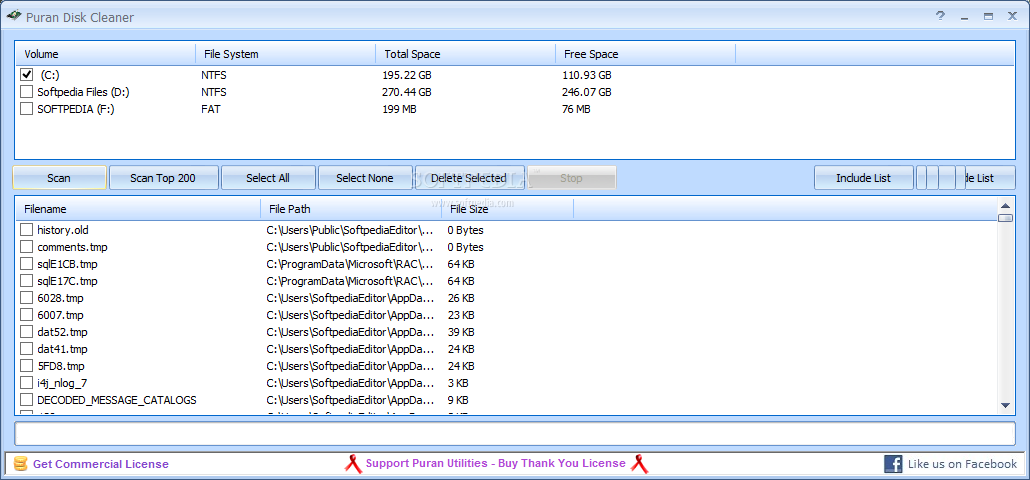Click the 246.07 GB free space cell
This screenshot has height=480, width=1030.
coord(587,93)
